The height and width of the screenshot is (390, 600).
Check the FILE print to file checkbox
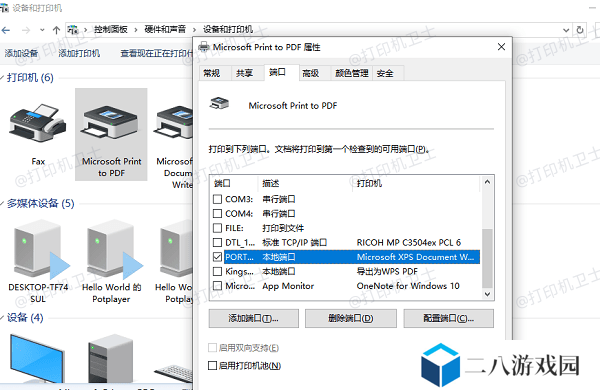click(x=217, y=228)
